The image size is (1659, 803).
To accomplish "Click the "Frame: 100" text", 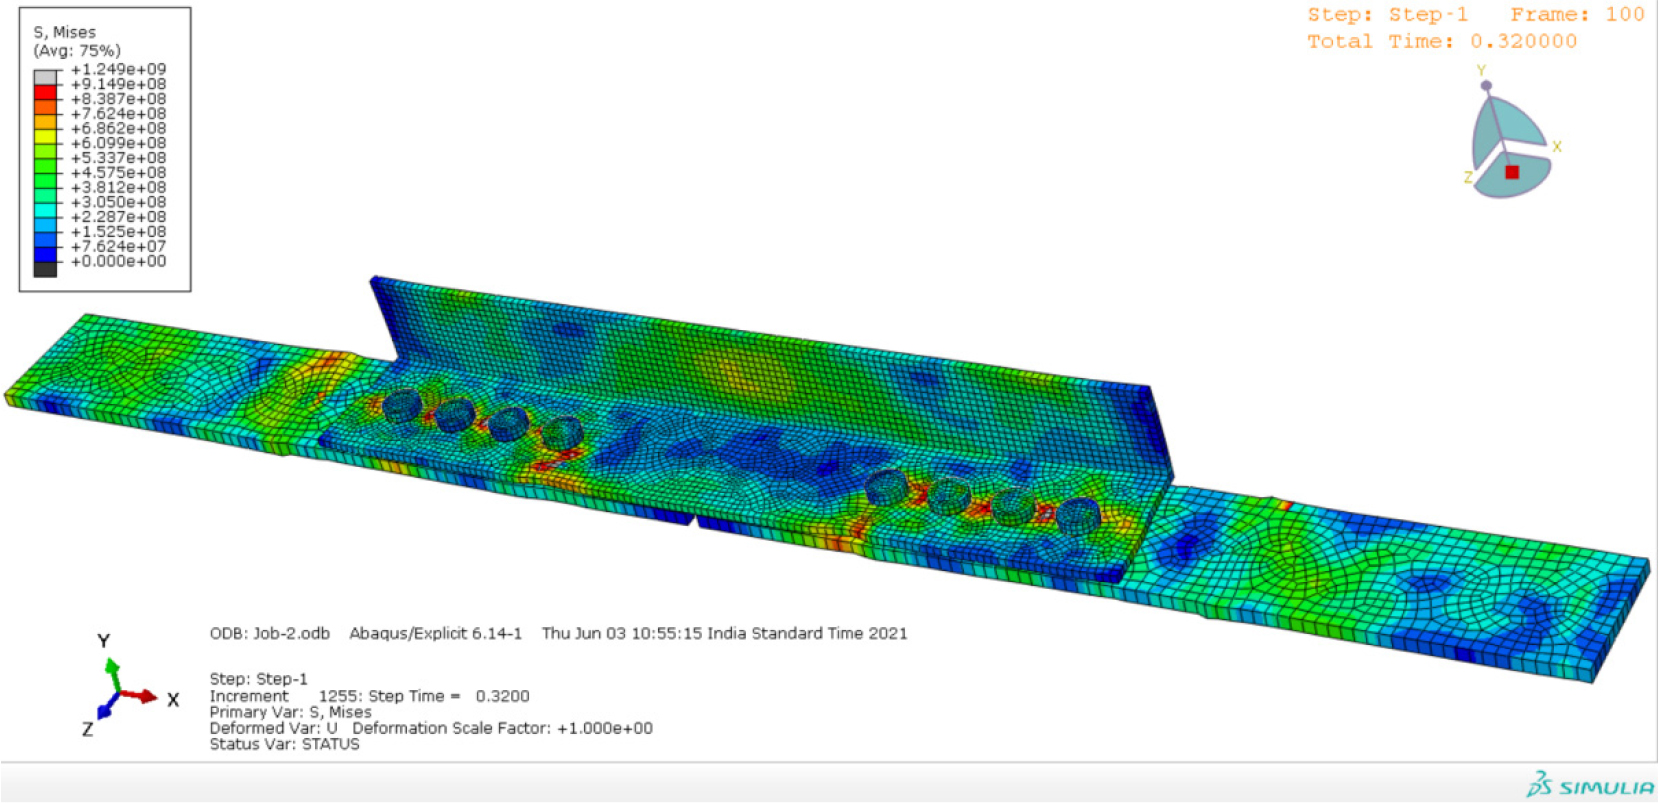I will click(x=1577, y=15).
